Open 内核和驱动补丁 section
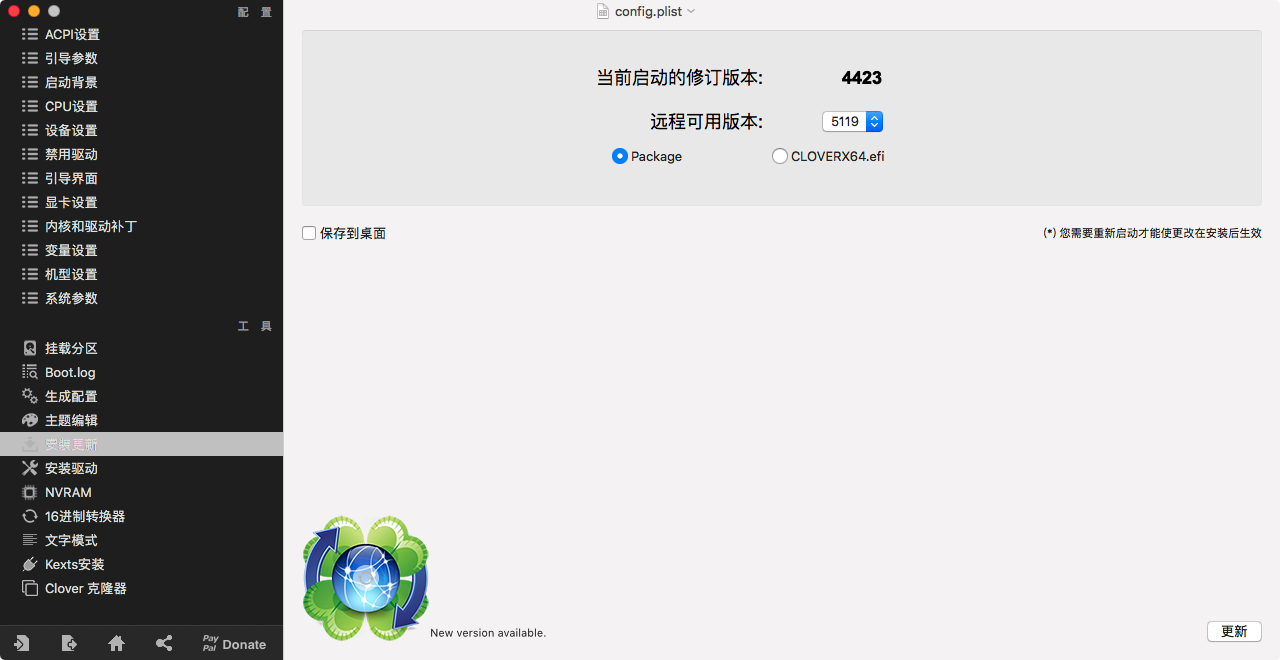The width and height of the screenshot is (1280, 660). point(141,226)
